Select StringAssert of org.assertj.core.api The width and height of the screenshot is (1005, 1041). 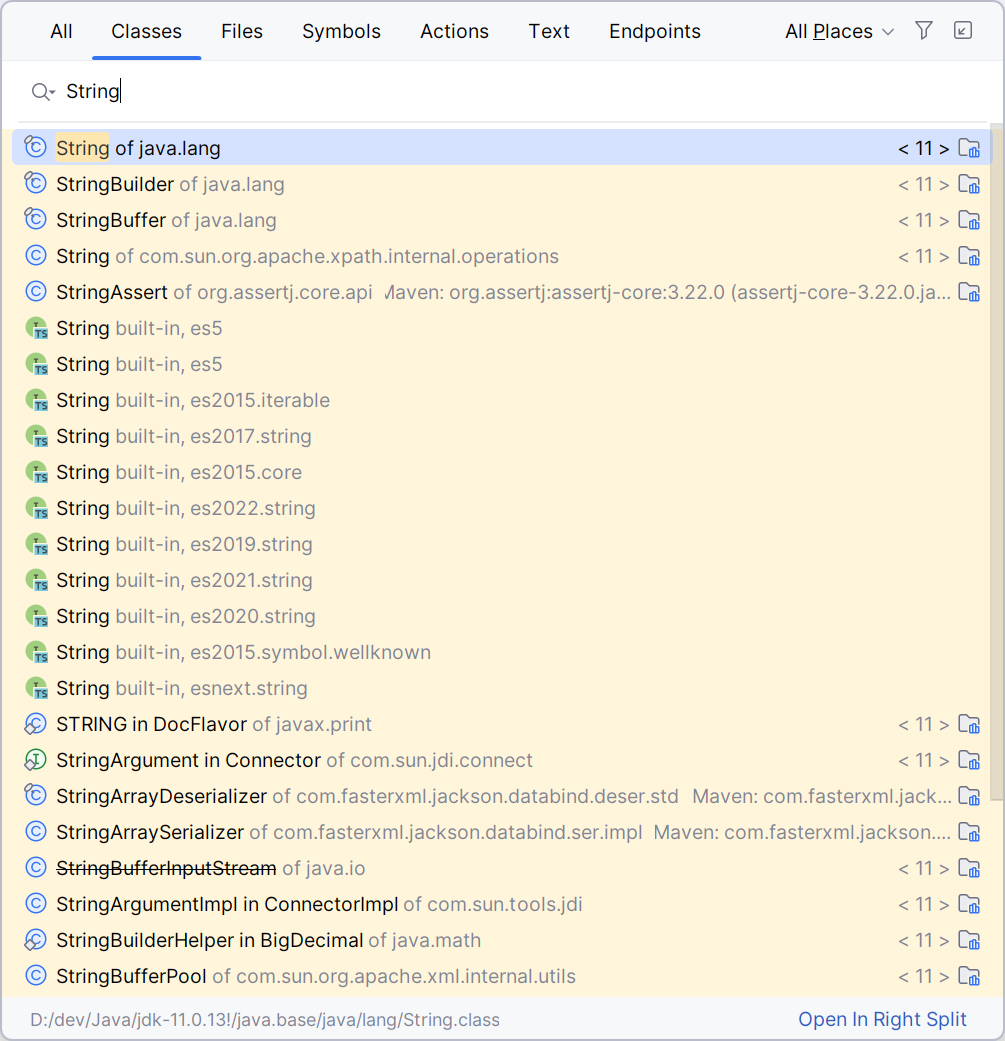pos(502,292)
